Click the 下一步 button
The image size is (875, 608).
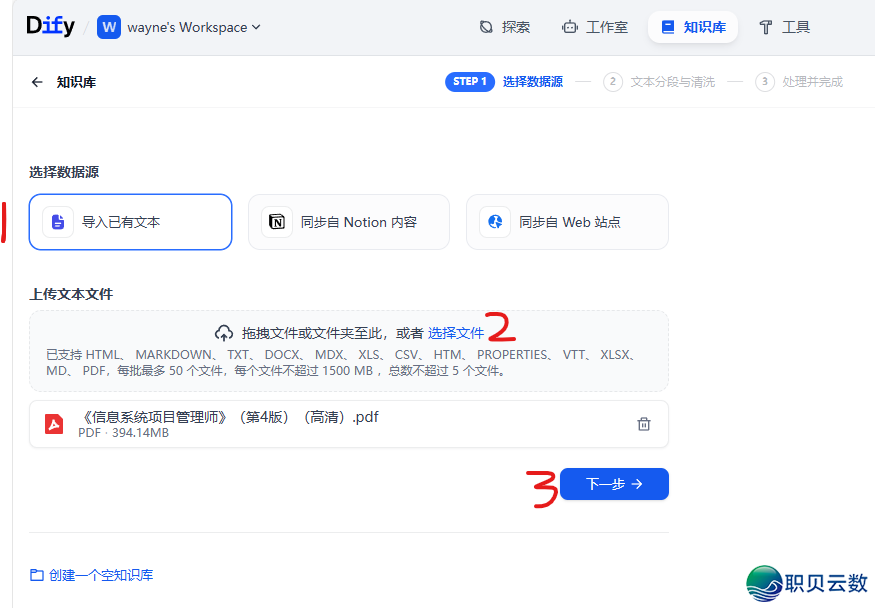coord(614,484)
